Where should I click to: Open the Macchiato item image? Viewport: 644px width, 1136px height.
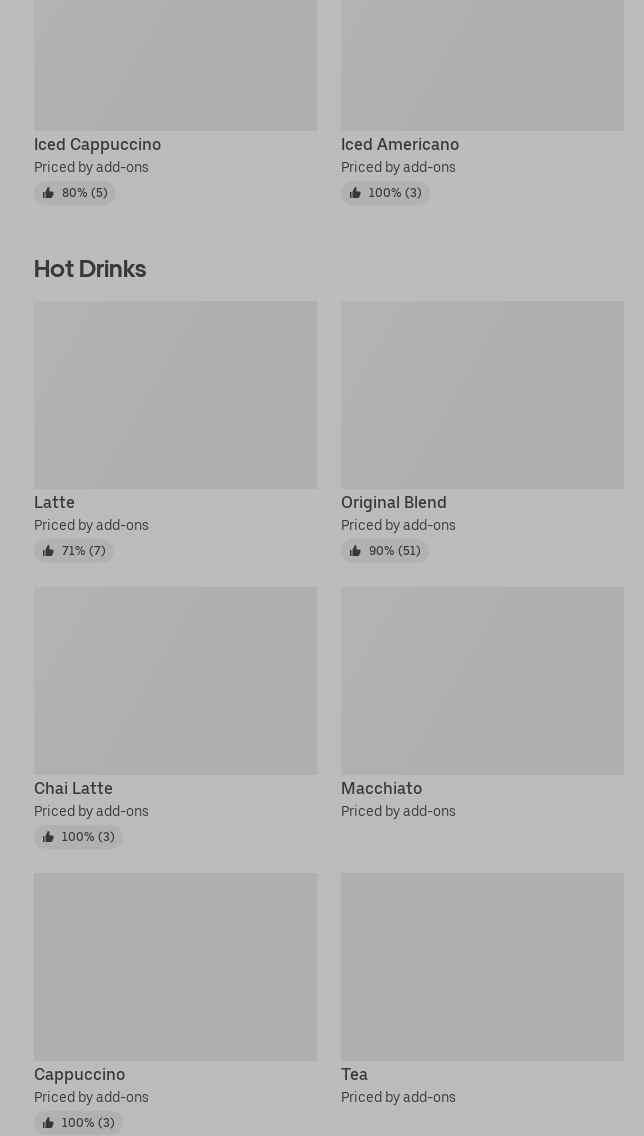tap(482, 681)
